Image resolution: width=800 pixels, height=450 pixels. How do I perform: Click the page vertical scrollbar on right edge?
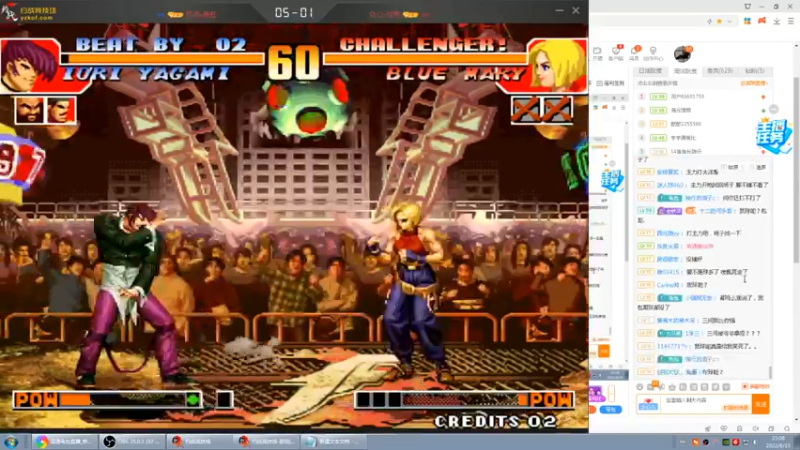coord(796,168)
